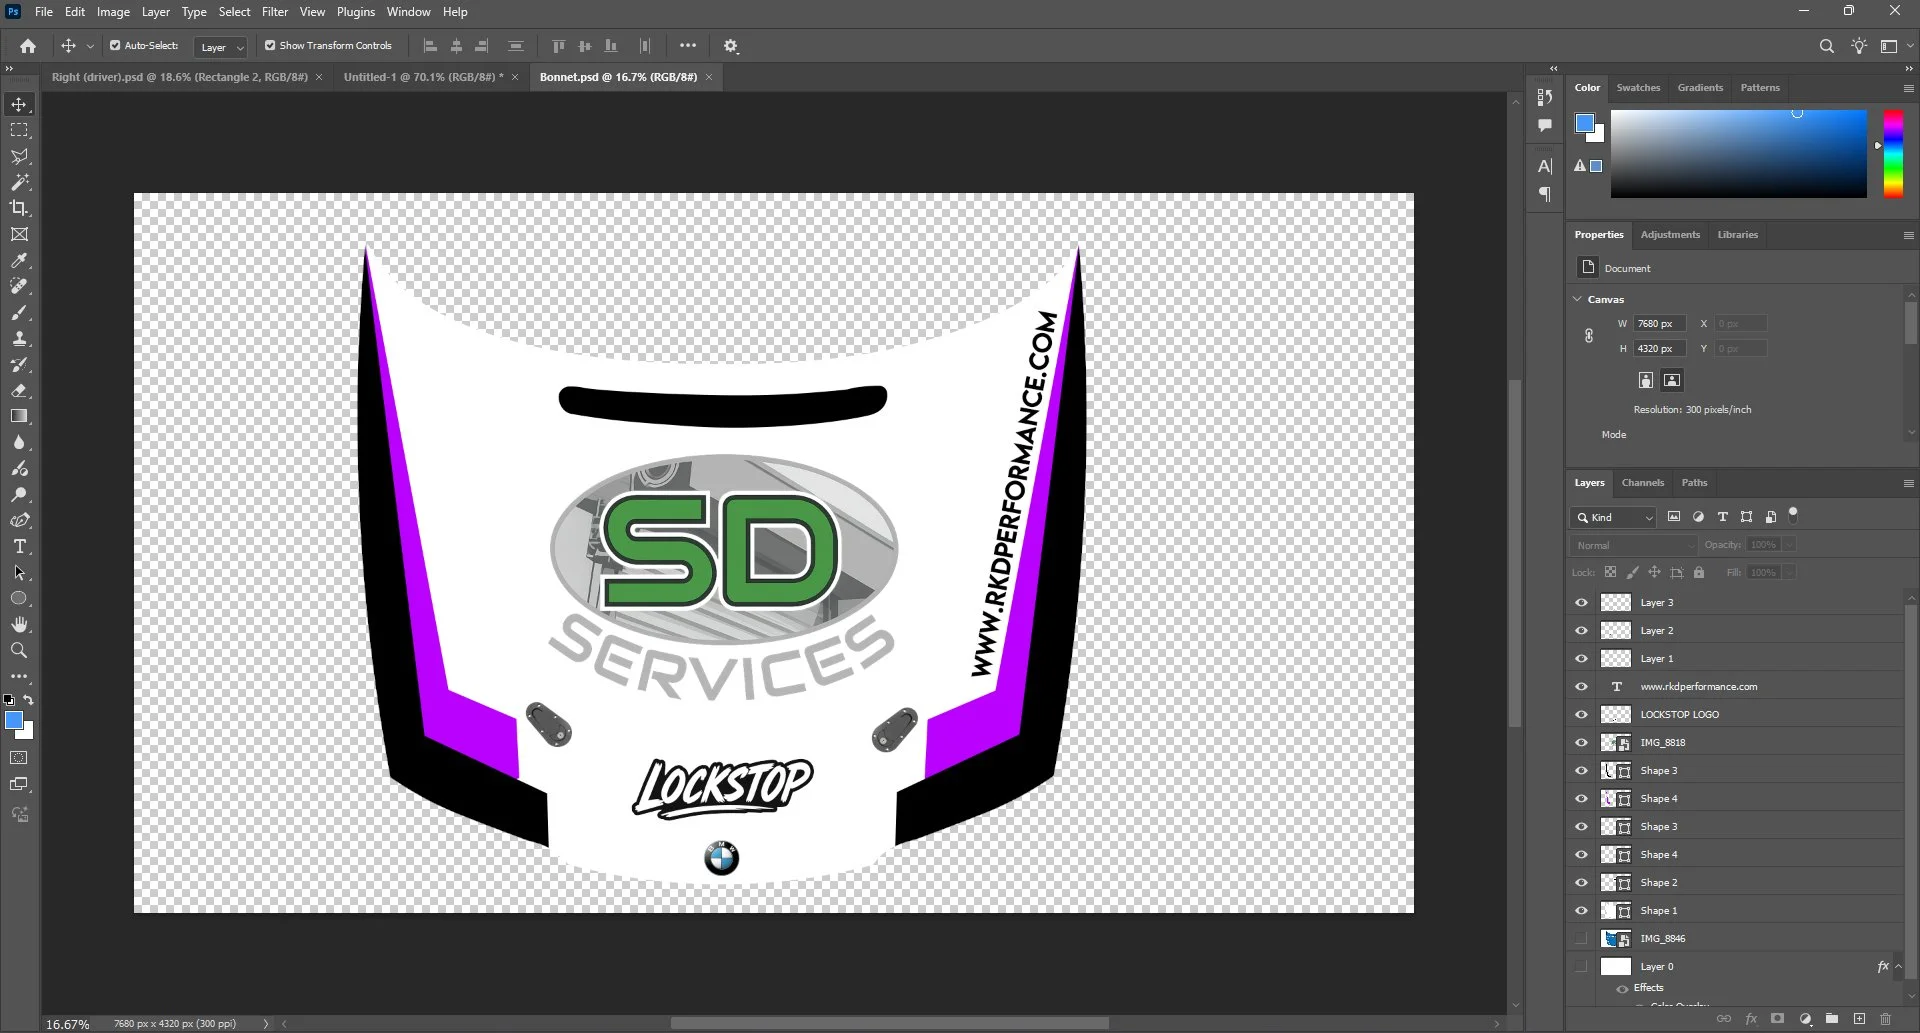Image resolution: width=1920 pixels, height=1033 pixels.
Task: Show the hidden Layer 0 layer
Action: pos(1581,967)
